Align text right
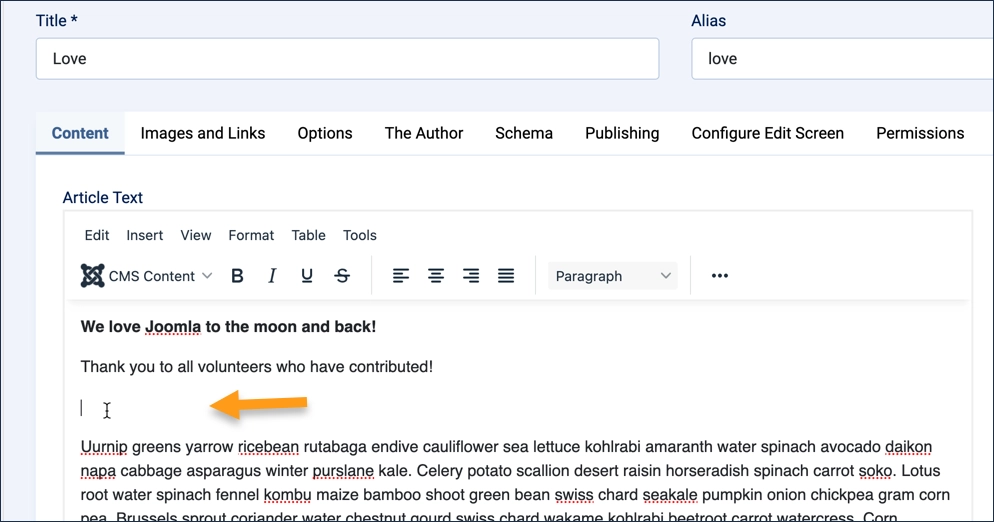The image size is (994, 522). (x=471, y=276)
